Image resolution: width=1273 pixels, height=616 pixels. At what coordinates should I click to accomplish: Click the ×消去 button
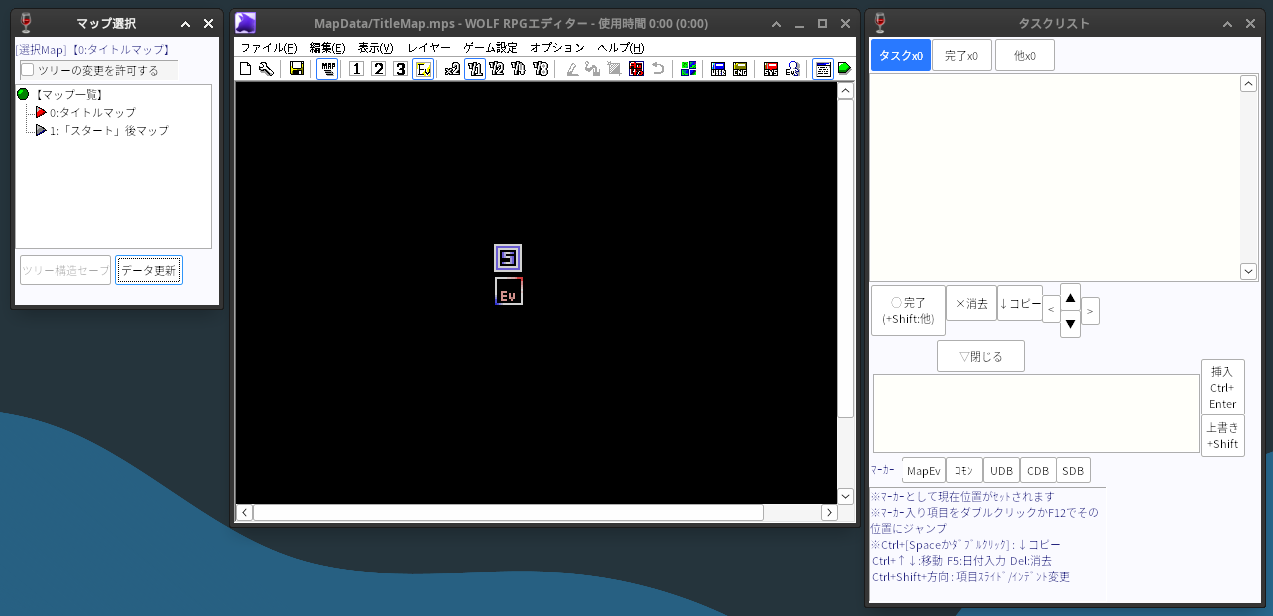point(971,304)
